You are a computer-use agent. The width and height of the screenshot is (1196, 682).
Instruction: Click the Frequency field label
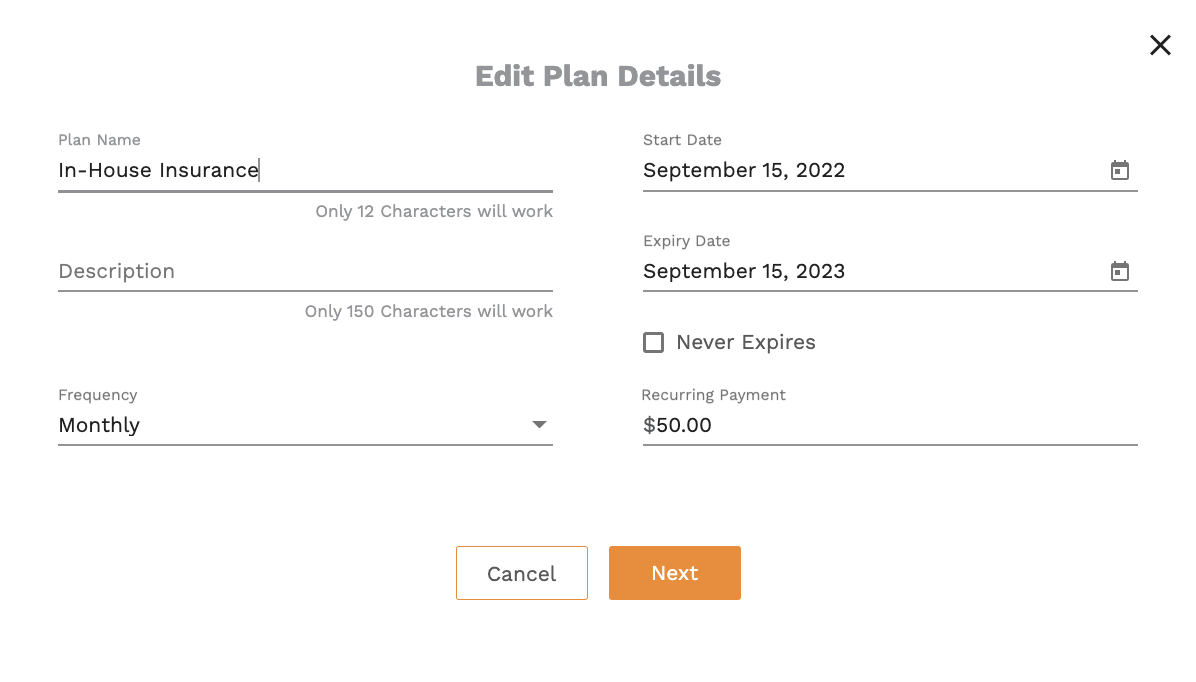98,394
